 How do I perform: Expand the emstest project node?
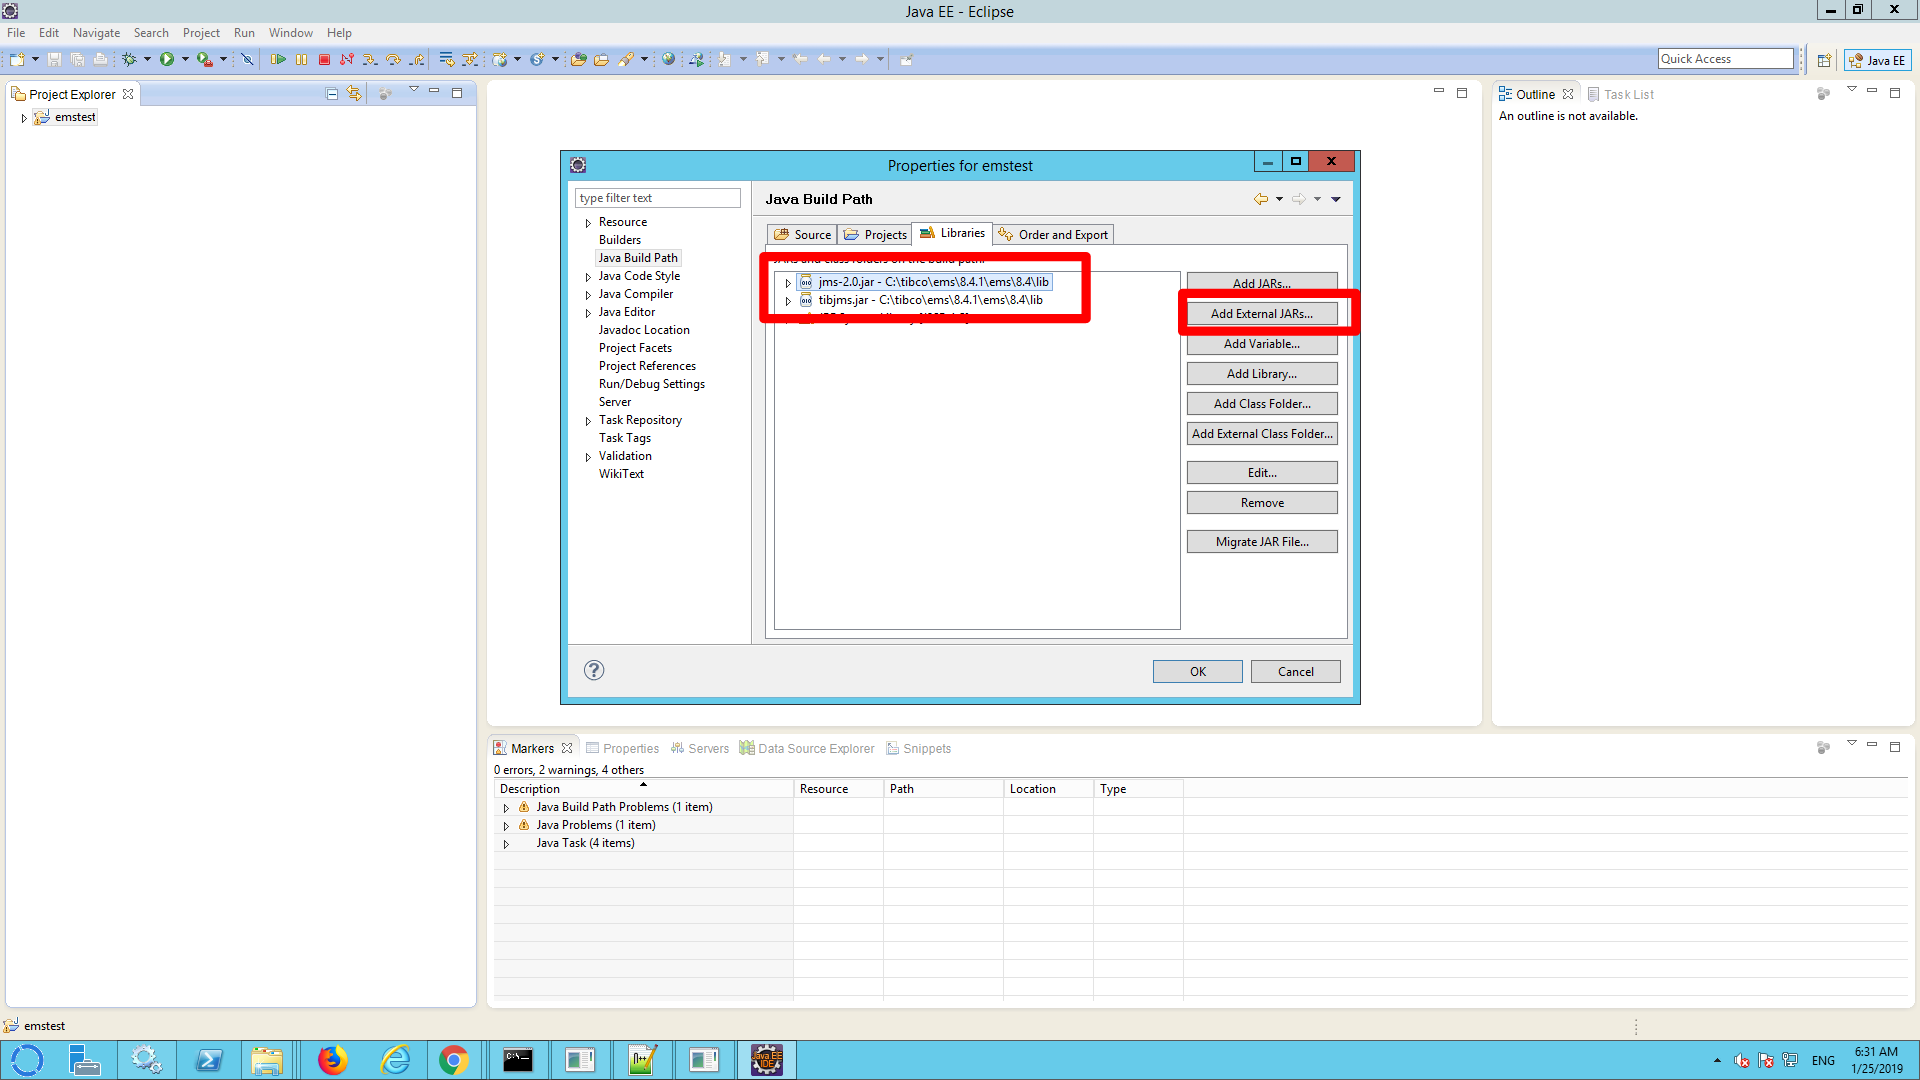24,118
